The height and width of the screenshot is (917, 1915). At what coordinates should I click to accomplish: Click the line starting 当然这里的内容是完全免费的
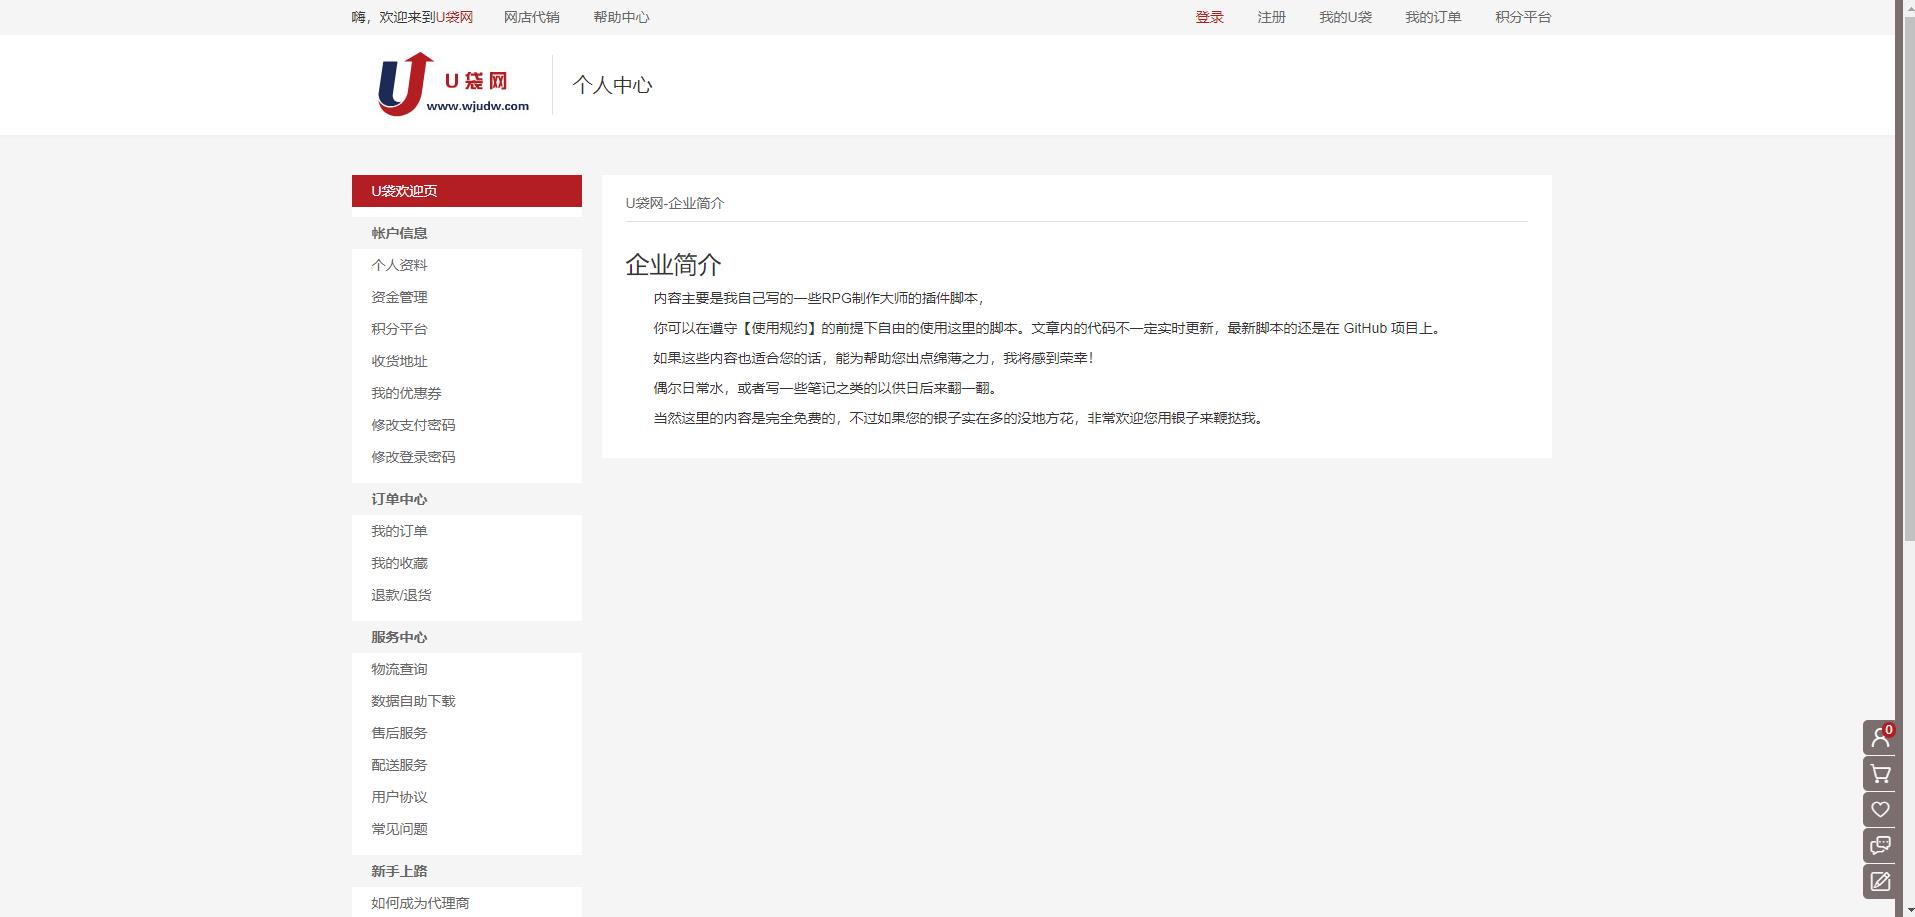(x=959, y=418)
